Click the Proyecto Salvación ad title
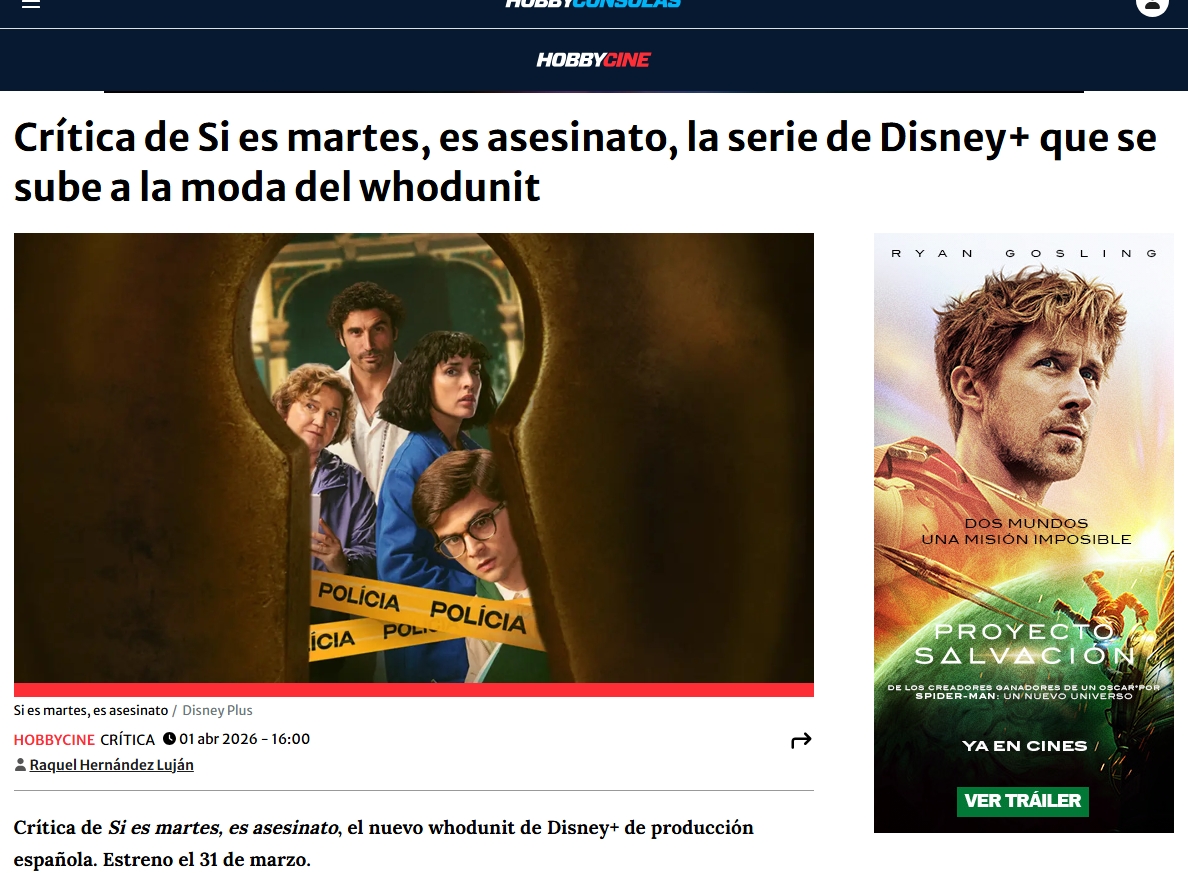 (1024, 643)
